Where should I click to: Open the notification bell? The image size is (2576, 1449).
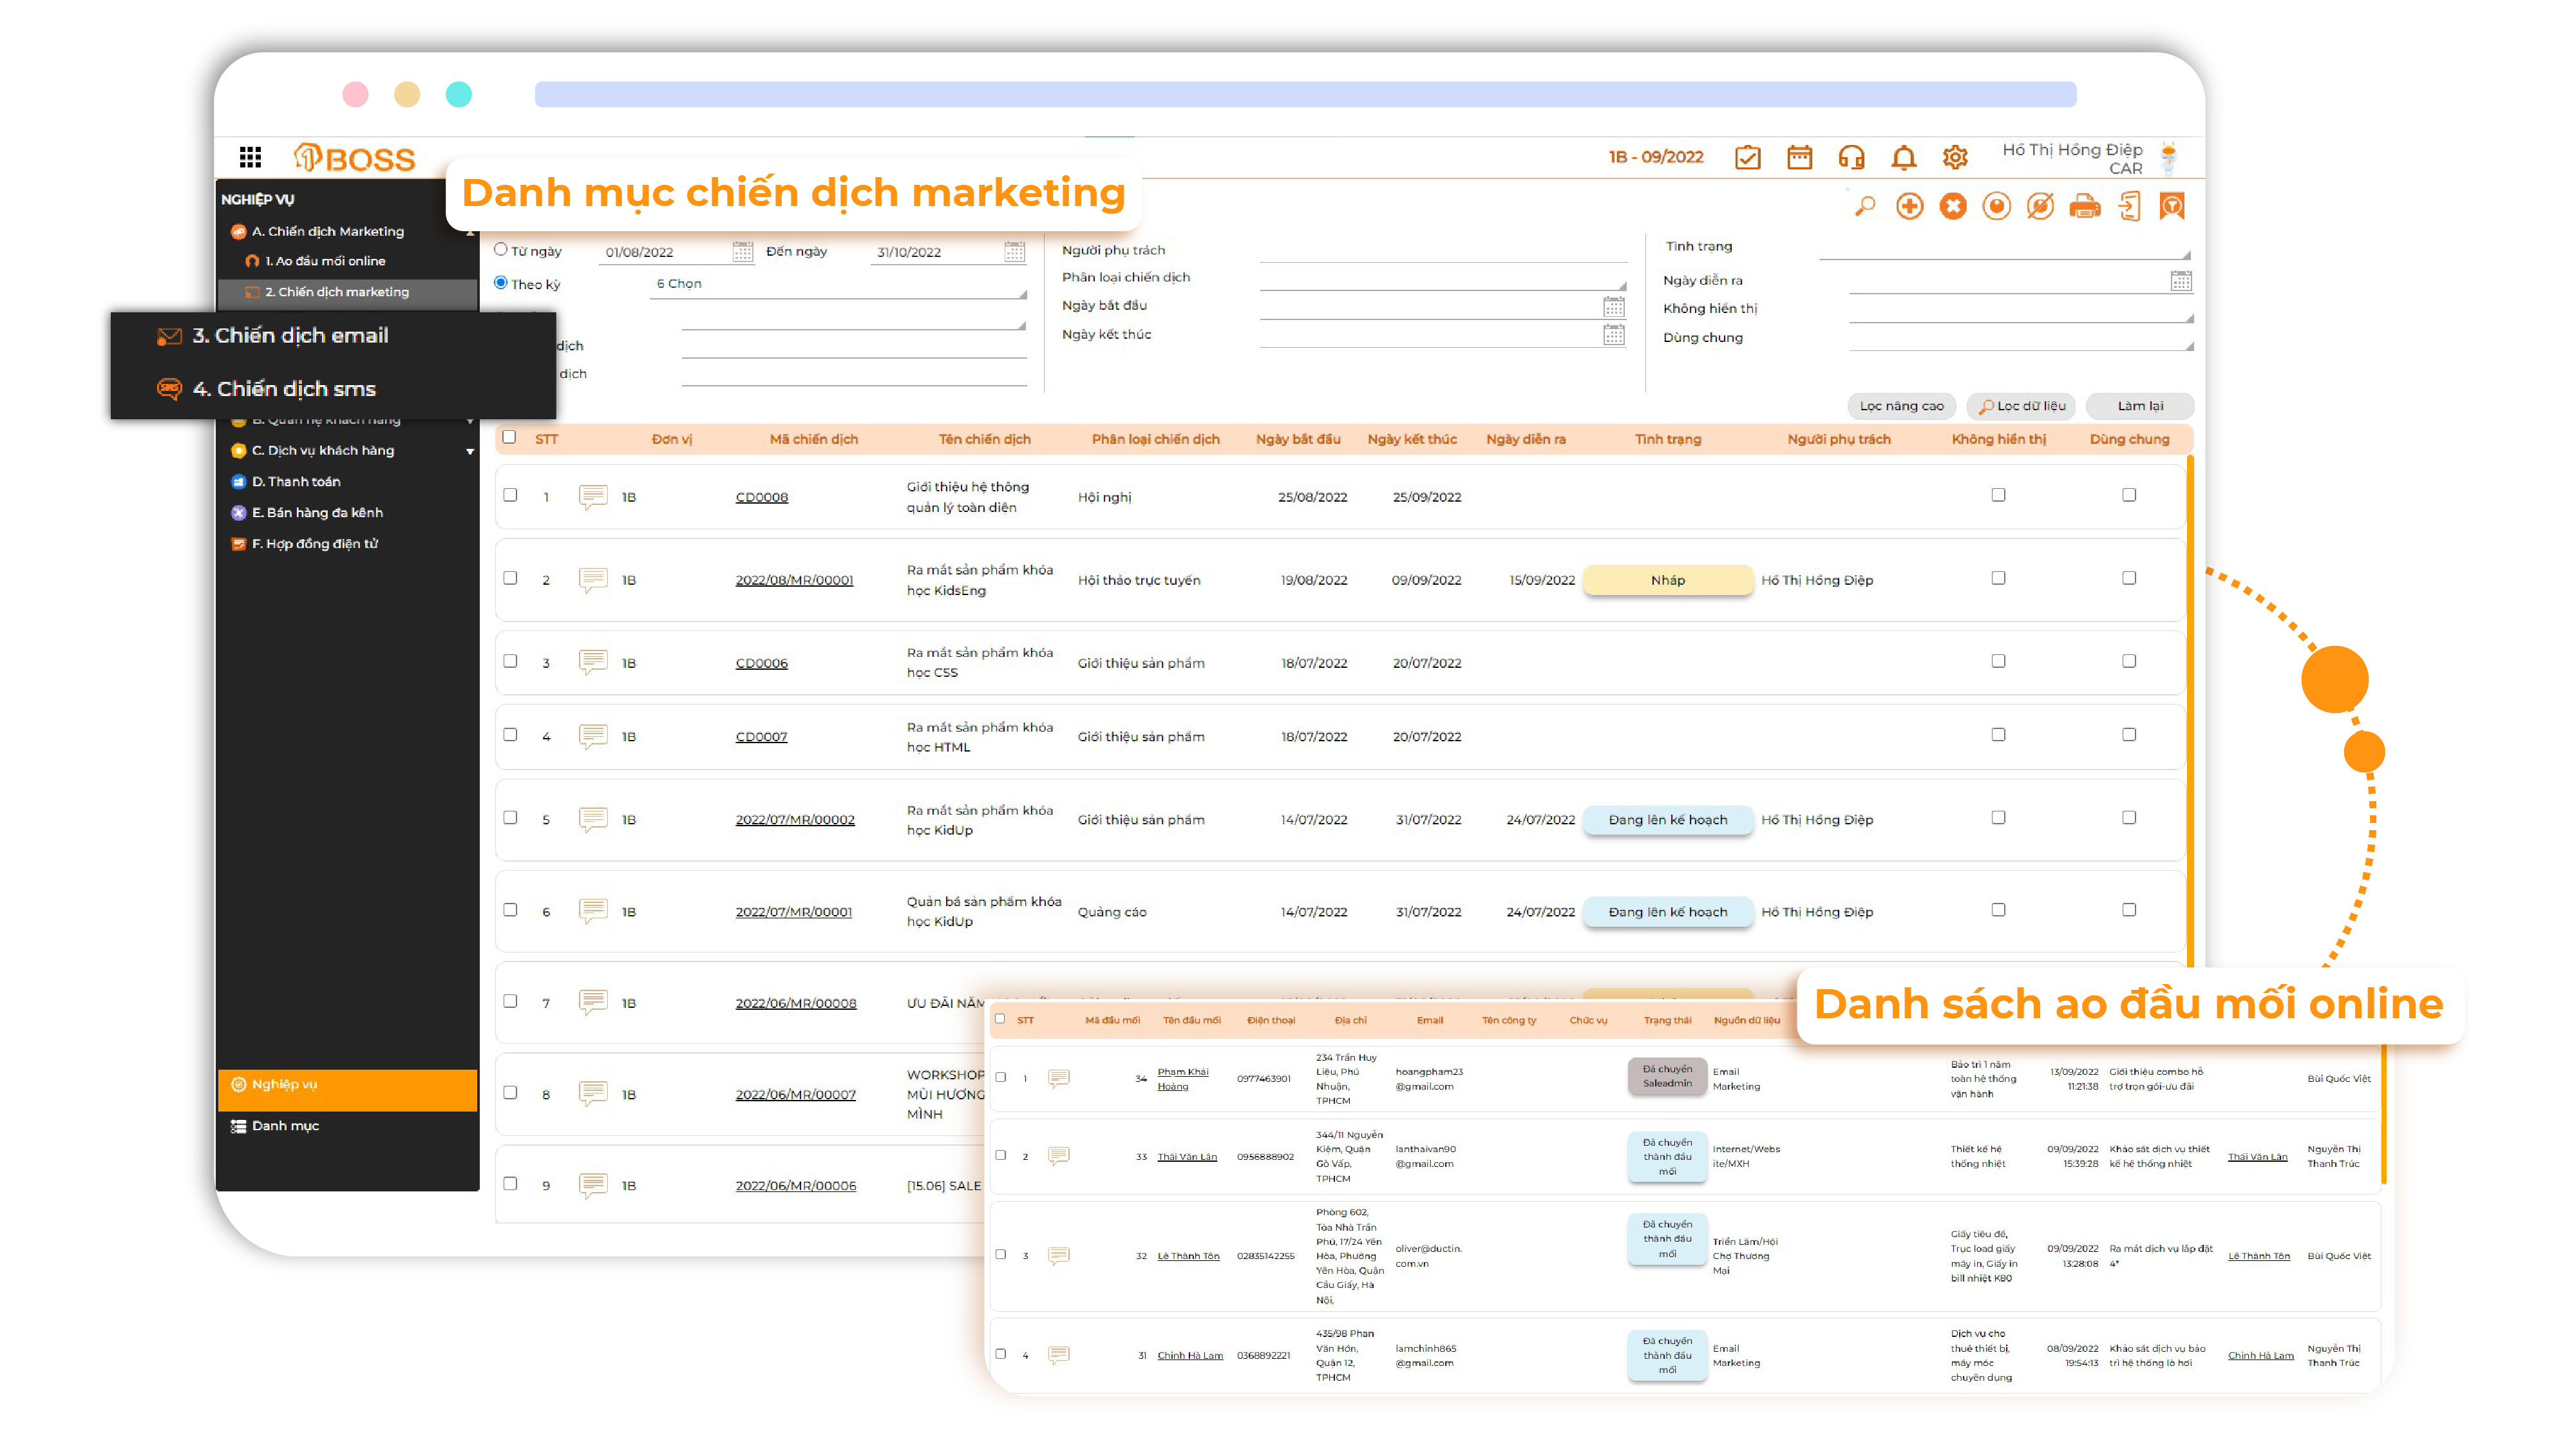(x=1903, y=158)
